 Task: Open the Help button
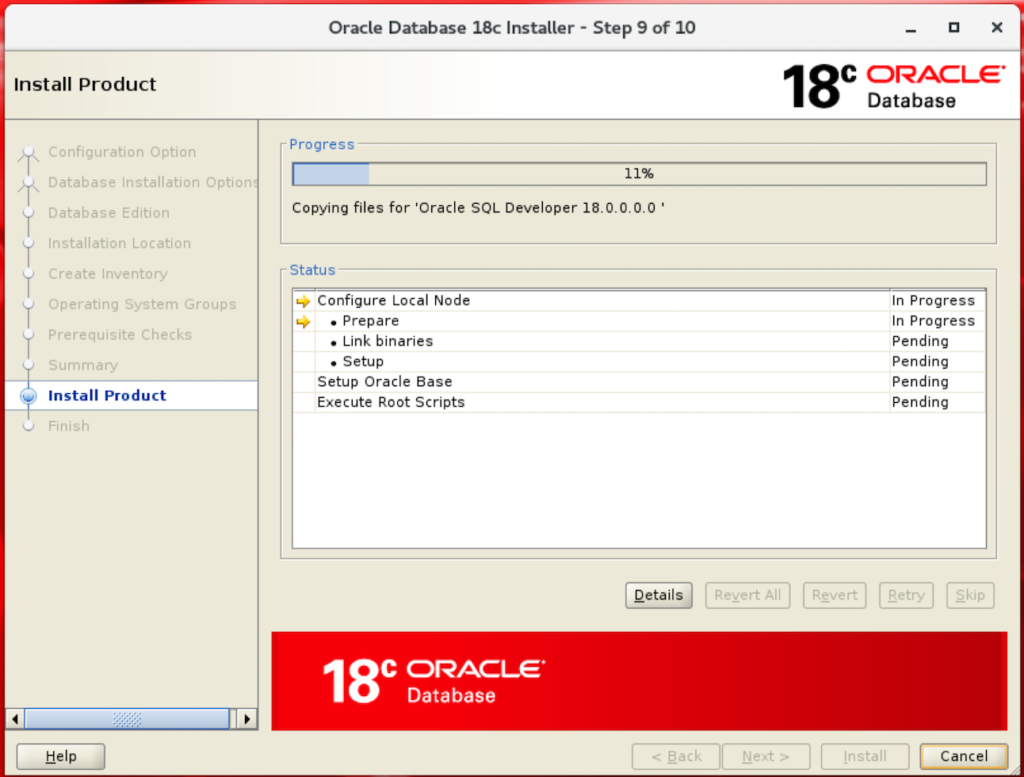61,756
